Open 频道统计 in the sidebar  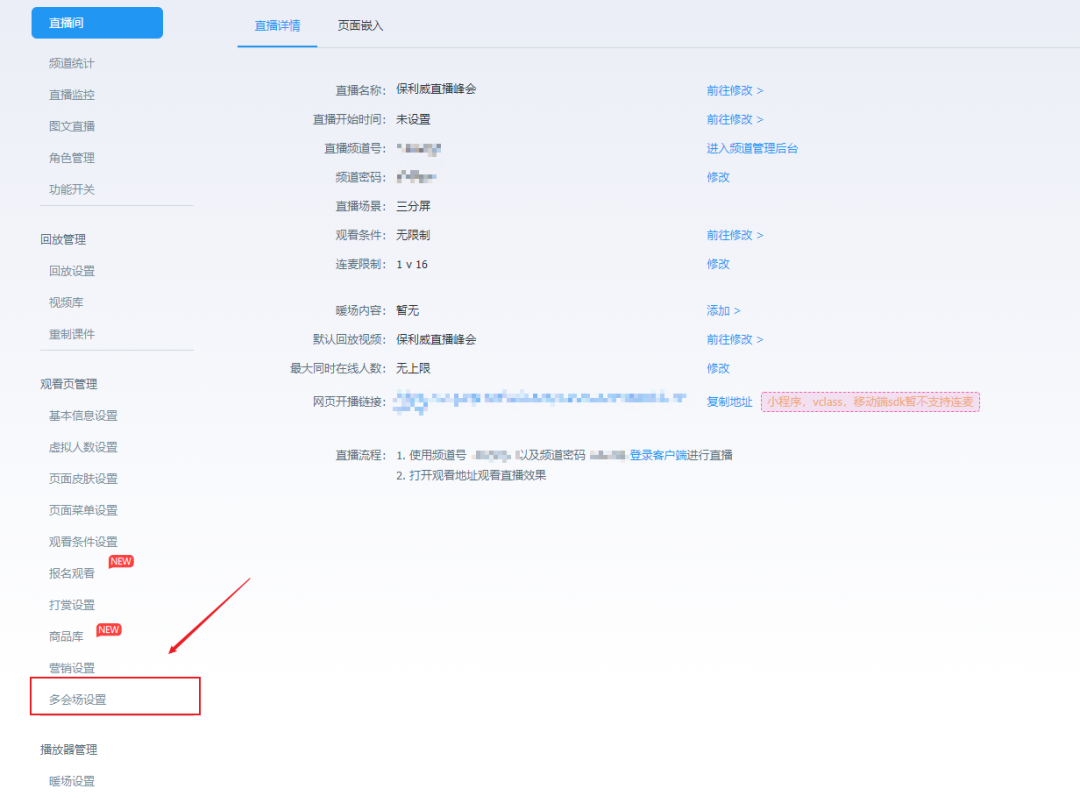(x=72, y=63)
